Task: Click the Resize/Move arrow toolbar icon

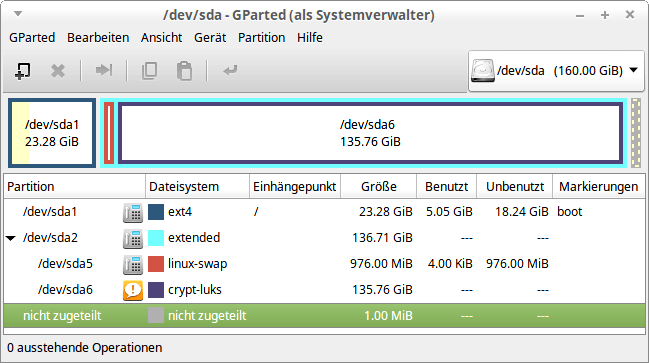Action: point(103,70)
